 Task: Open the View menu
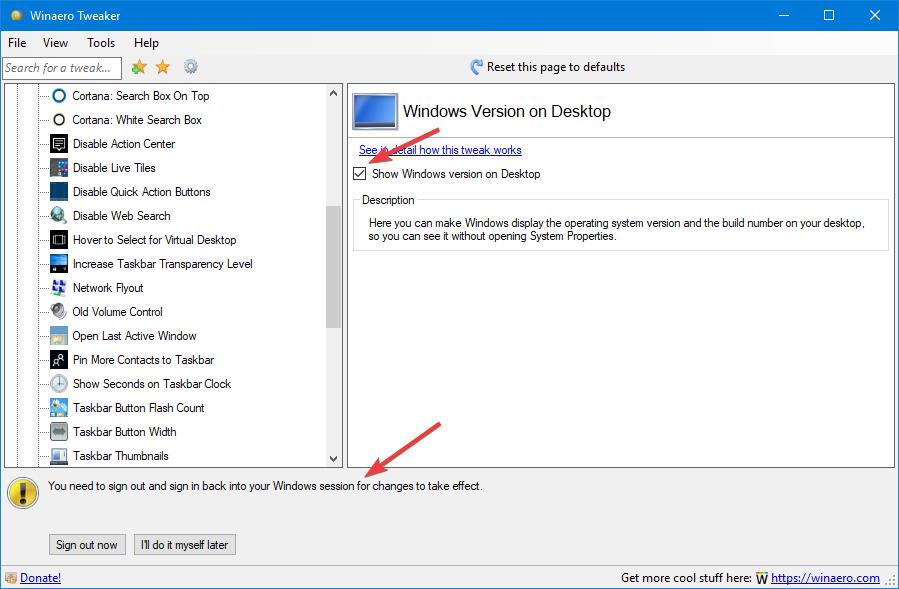click(56, 43)
